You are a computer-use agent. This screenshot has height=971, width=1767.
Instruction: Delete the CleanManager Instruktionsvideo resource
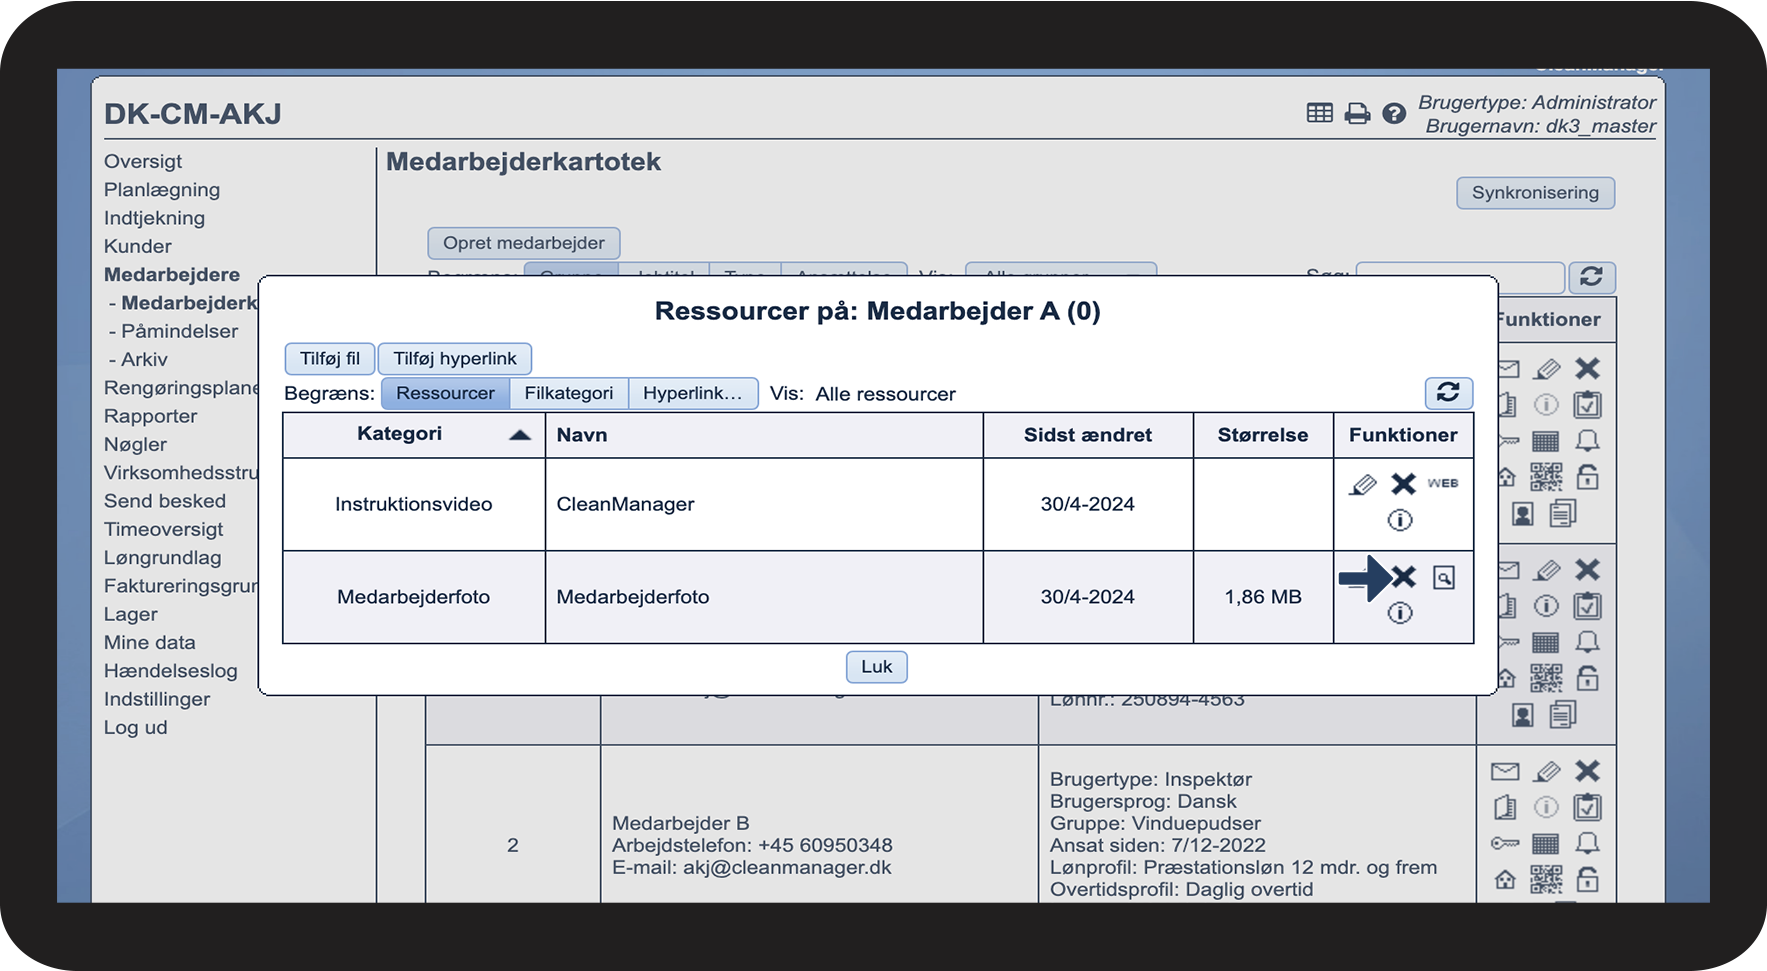click(x=1403, y=484)
